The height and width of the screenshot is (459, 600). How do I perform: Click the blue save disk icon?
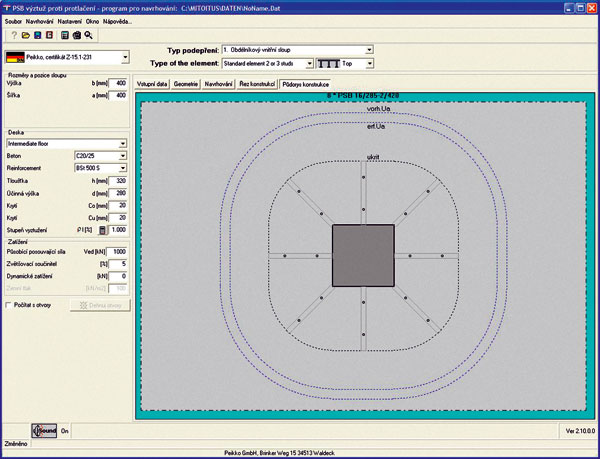pyautogui.click(x=36, y=34)
